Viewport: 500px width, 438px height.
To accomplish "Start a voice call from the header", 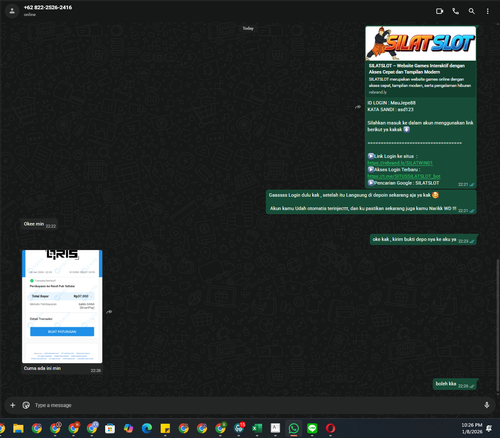I will [x=455, y=11].
